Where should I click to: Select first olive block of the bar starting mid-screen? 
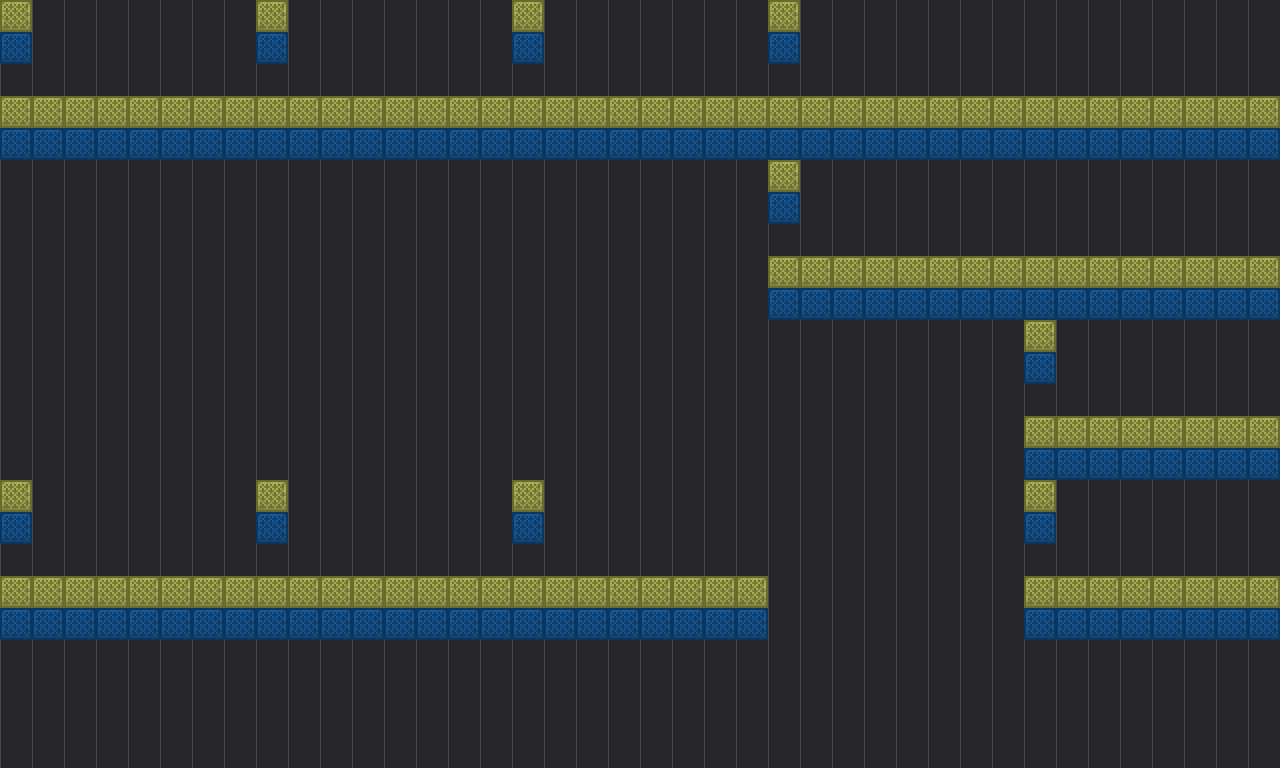coord(784,272)
